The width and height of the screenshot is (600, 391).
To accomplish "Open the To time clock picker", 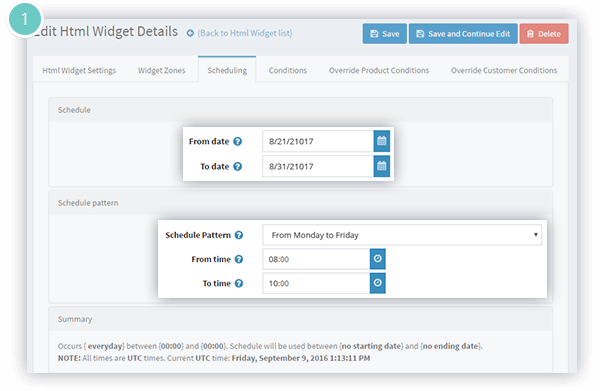I will tap(377, 283).
